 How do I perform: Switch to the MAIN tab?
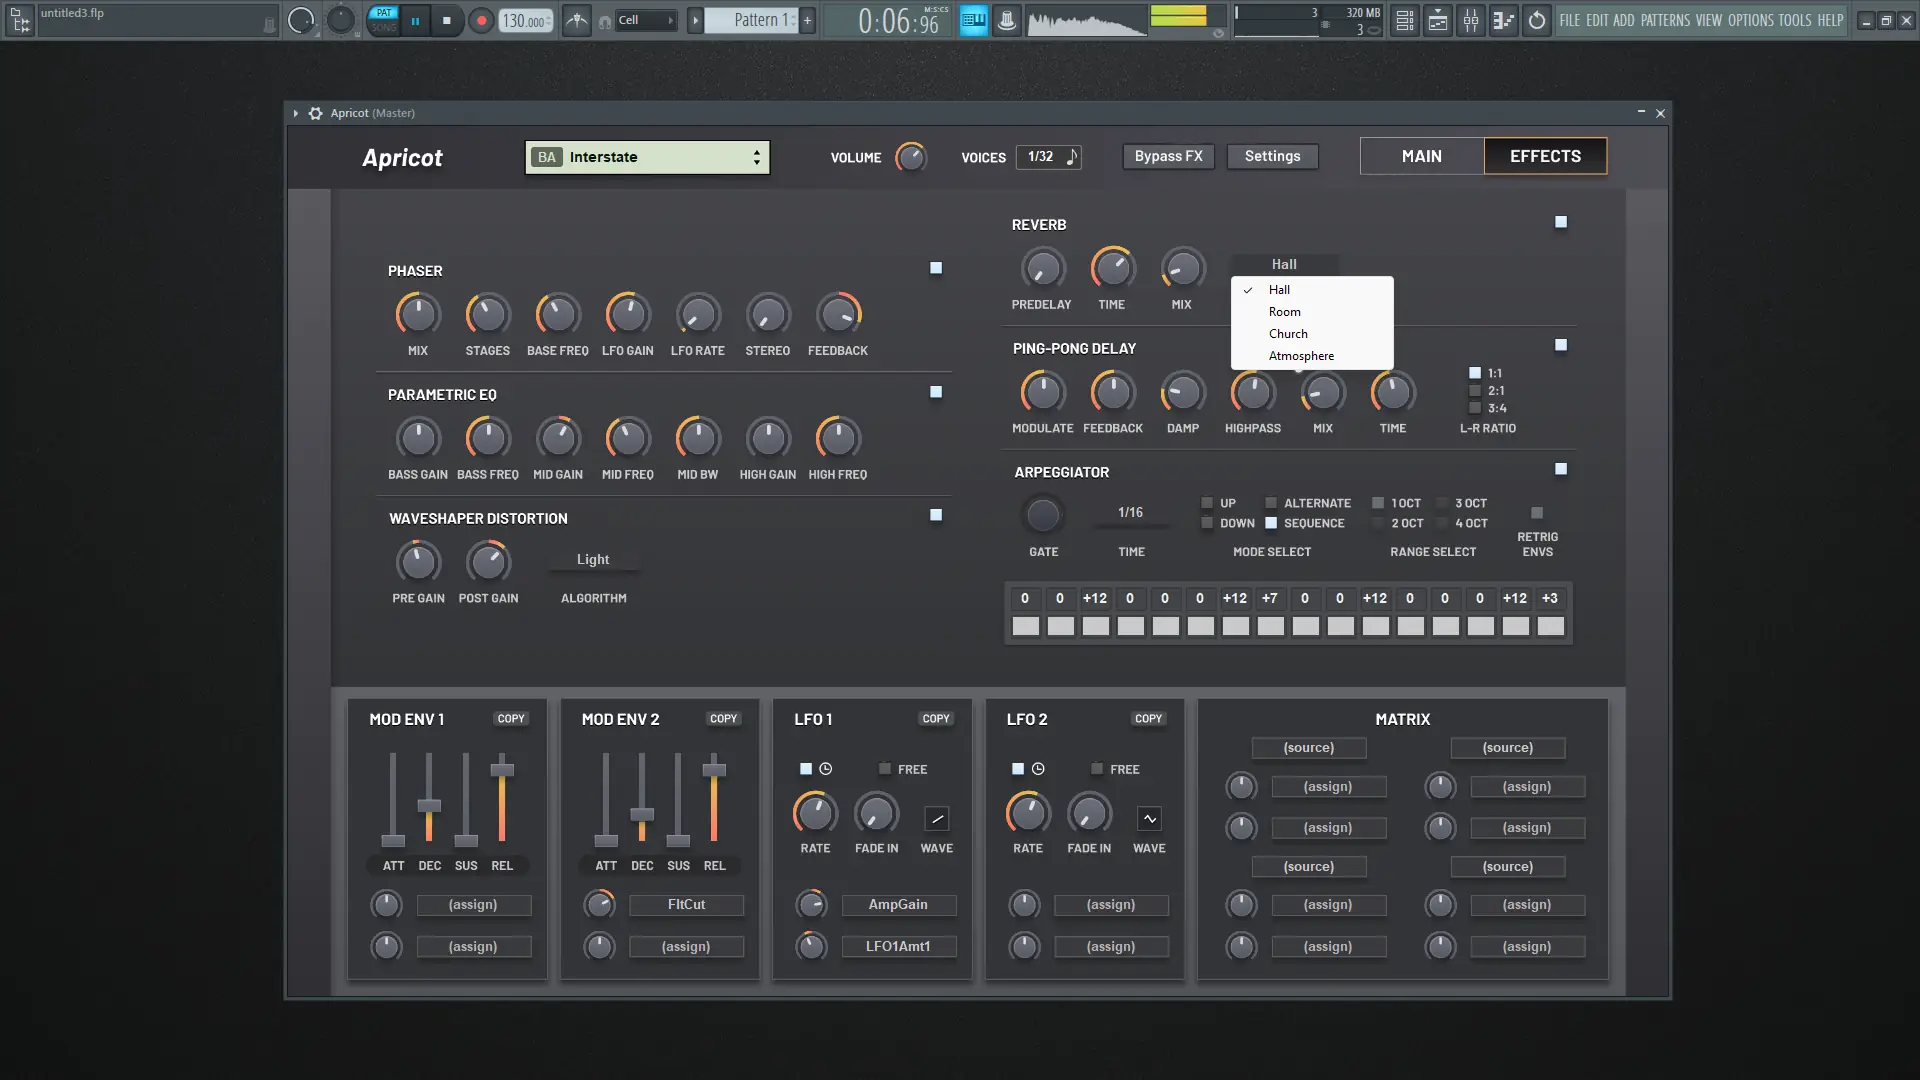click(x=1421, y=156)
